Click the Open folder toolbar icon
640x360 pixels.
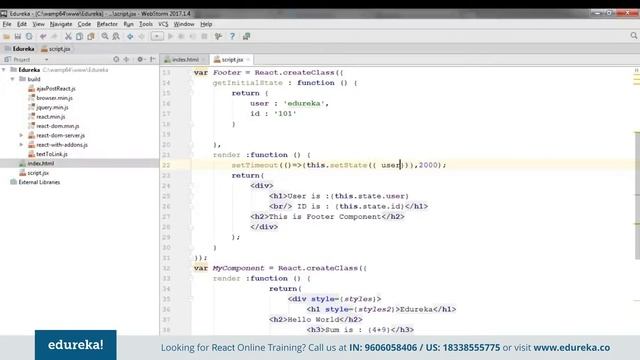(7, 37)
